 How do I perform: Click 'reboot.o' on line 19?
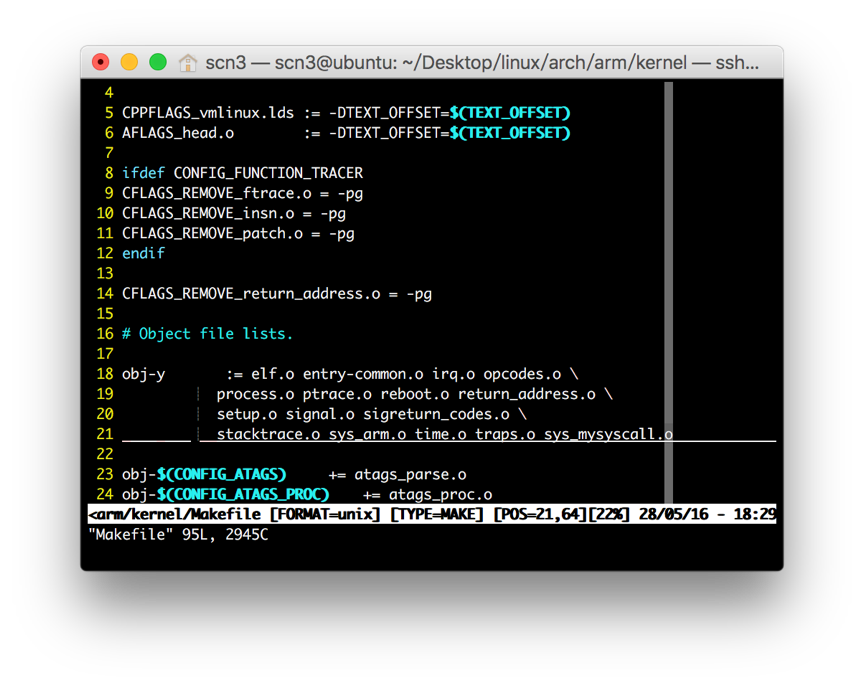click(x=414, y=394)
